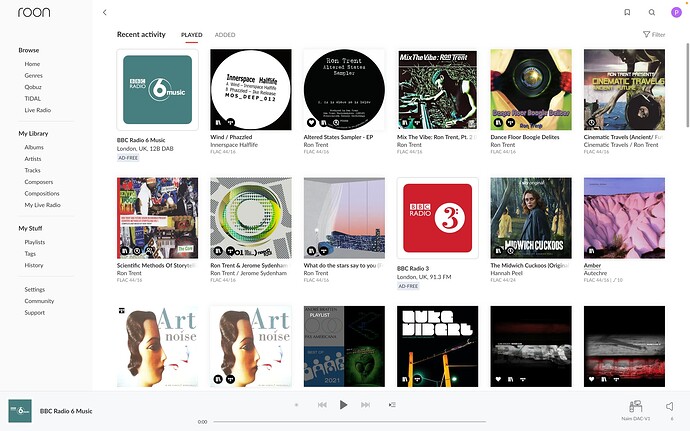Open Live Radio in the sidebar

[38, 110]
